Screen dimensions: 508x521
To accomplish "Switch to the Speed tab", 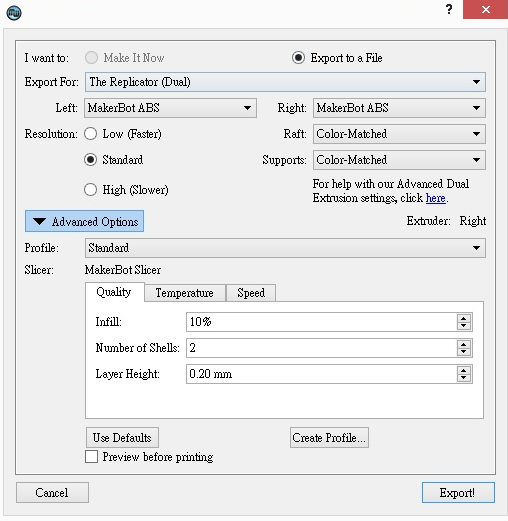I will point(251,293).
